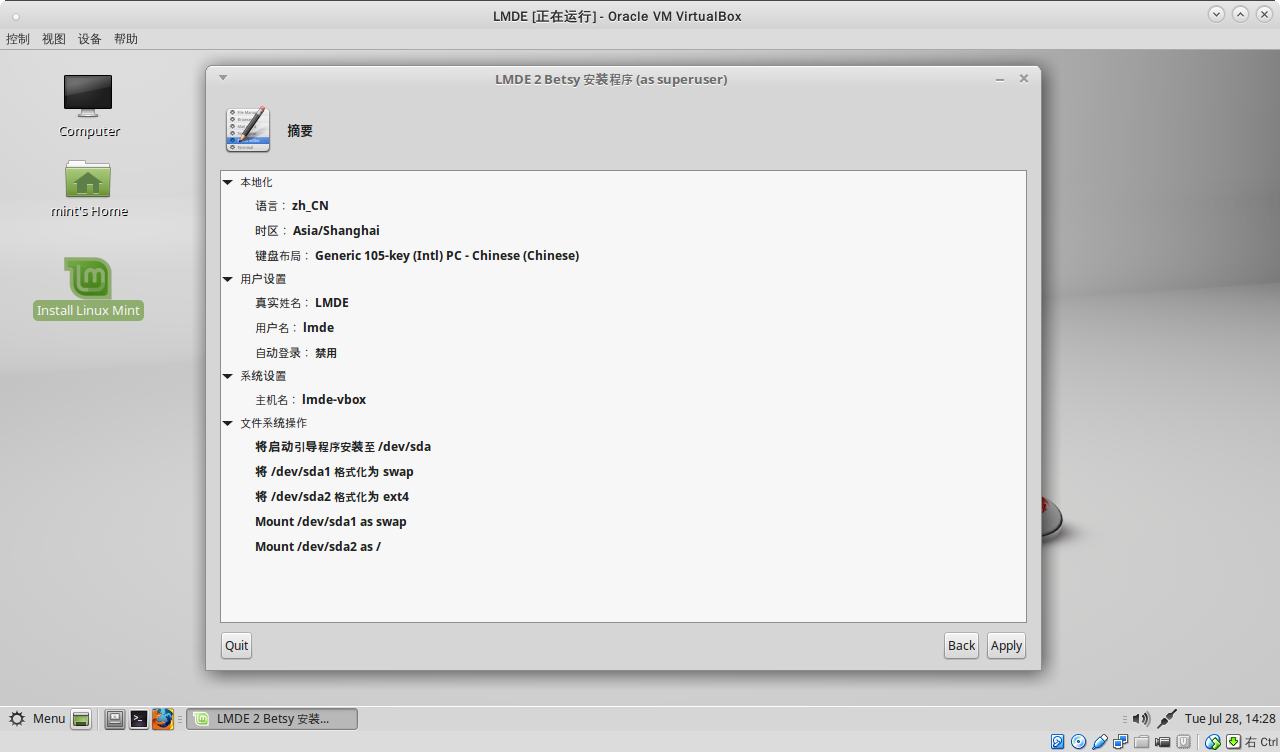Image resolution: width=1280 pixels, height=752 pixels.
Task: Open the installer window menu arrow
Action: pyautogui.click(x=223, y=78)
